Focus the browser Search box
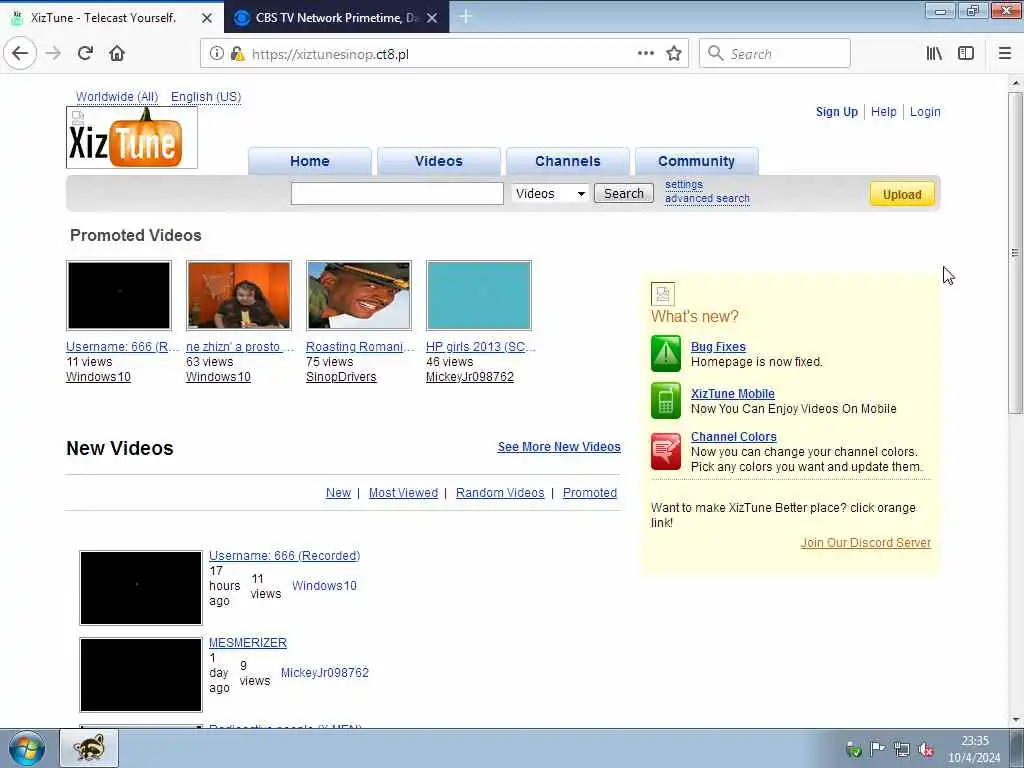Image resolution: width=1024 pixels, height=768 pixels. click(775, 54)
